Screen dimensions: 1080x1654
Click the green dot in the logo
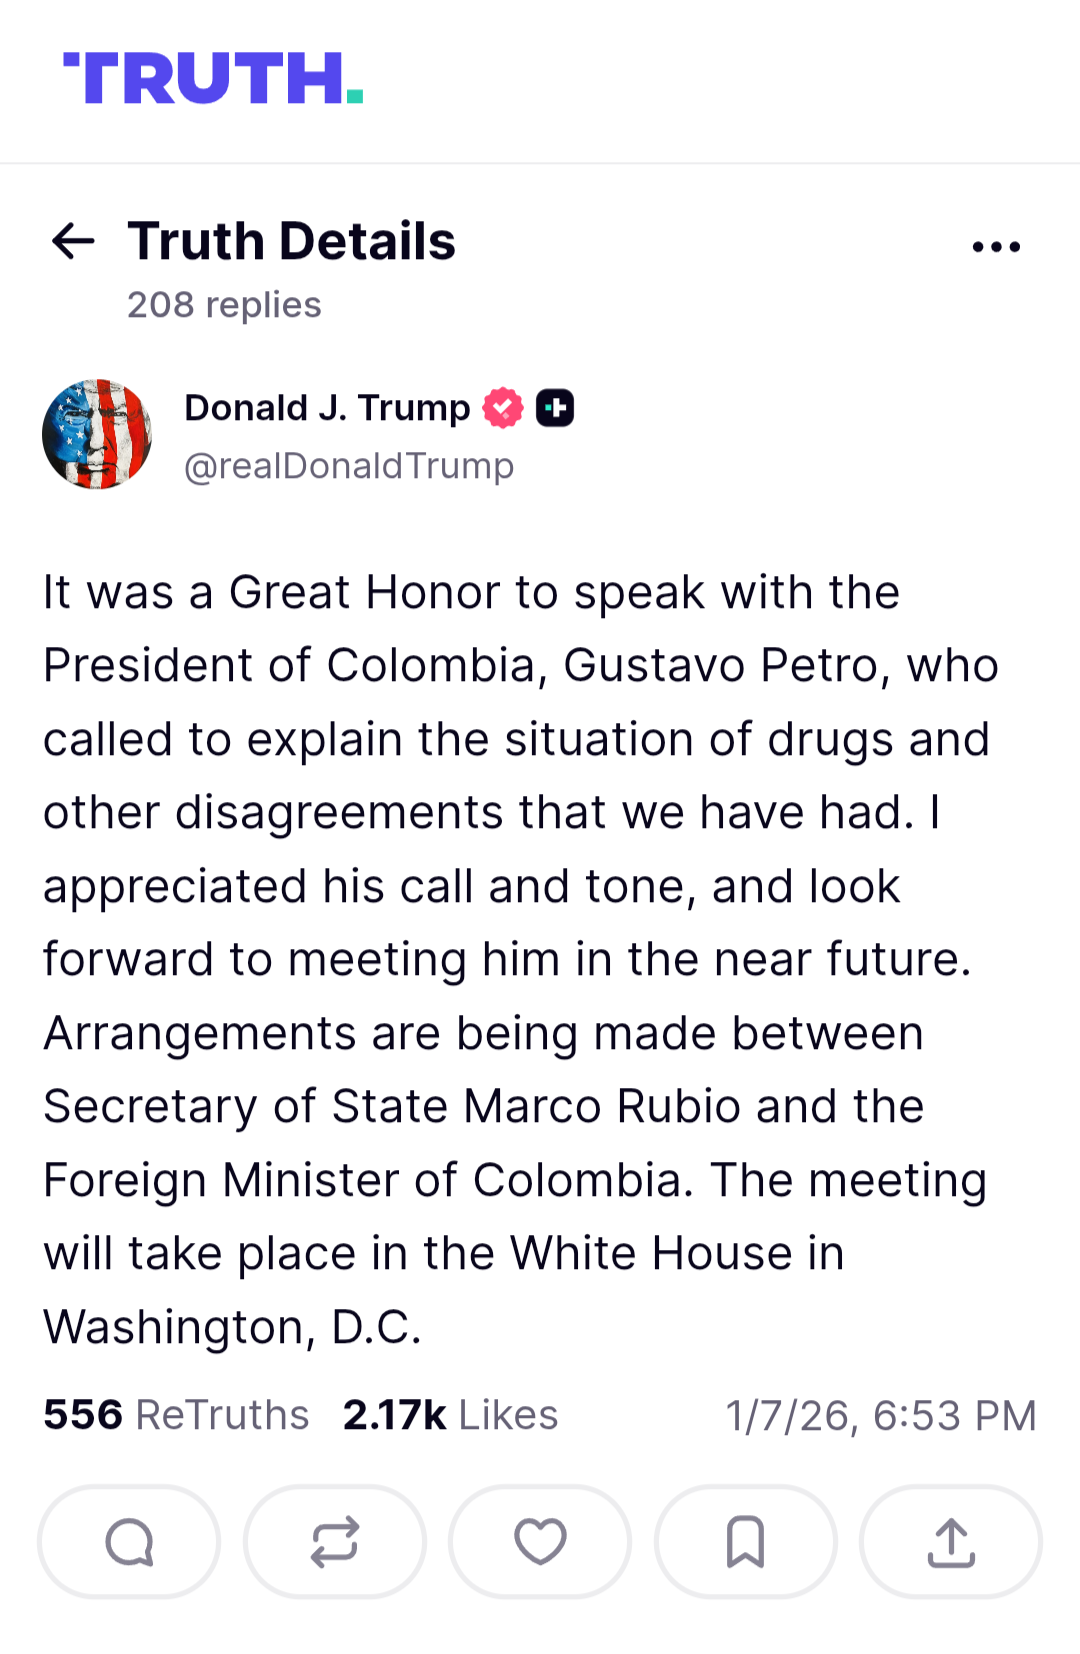pos(355,97)
